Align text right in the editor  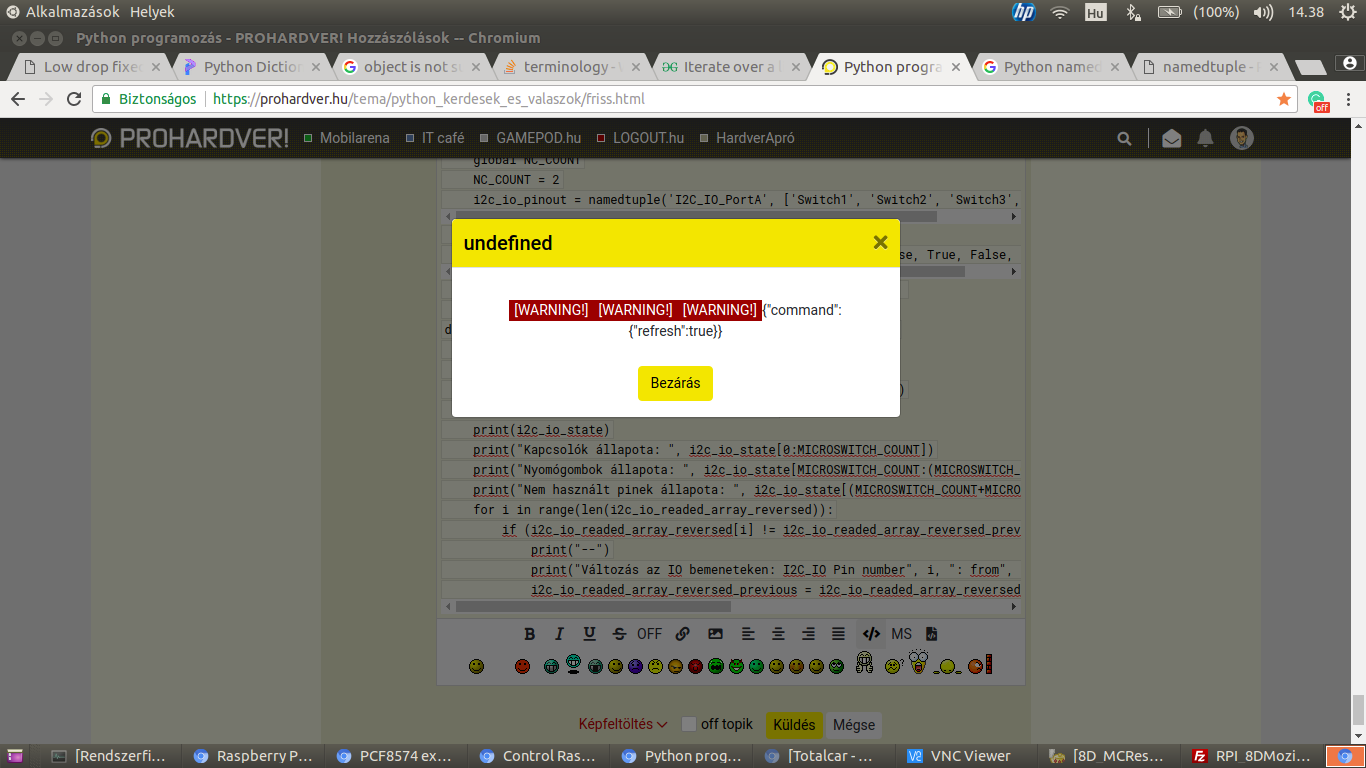pos(808,634)
